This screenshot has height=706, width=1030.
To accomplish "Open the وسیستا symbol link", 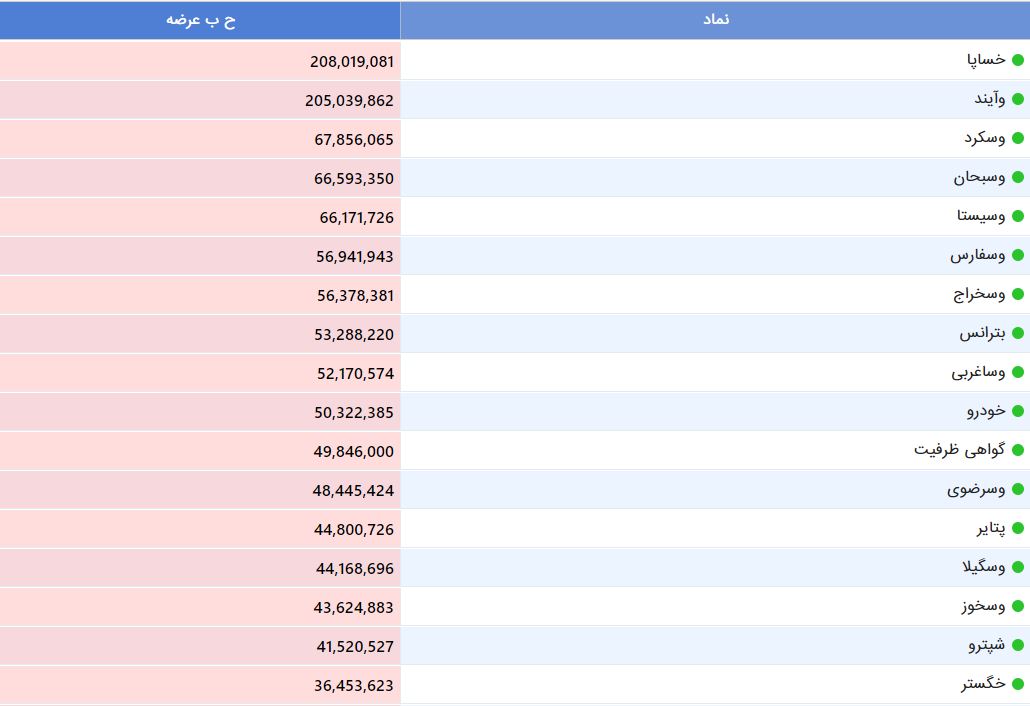I will 980,216.
